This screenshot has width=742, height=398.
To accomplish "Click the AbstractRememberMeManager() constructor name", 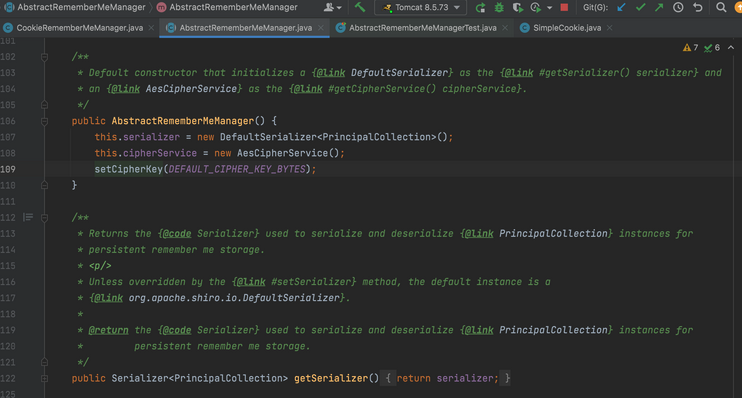I will [183, 121].
